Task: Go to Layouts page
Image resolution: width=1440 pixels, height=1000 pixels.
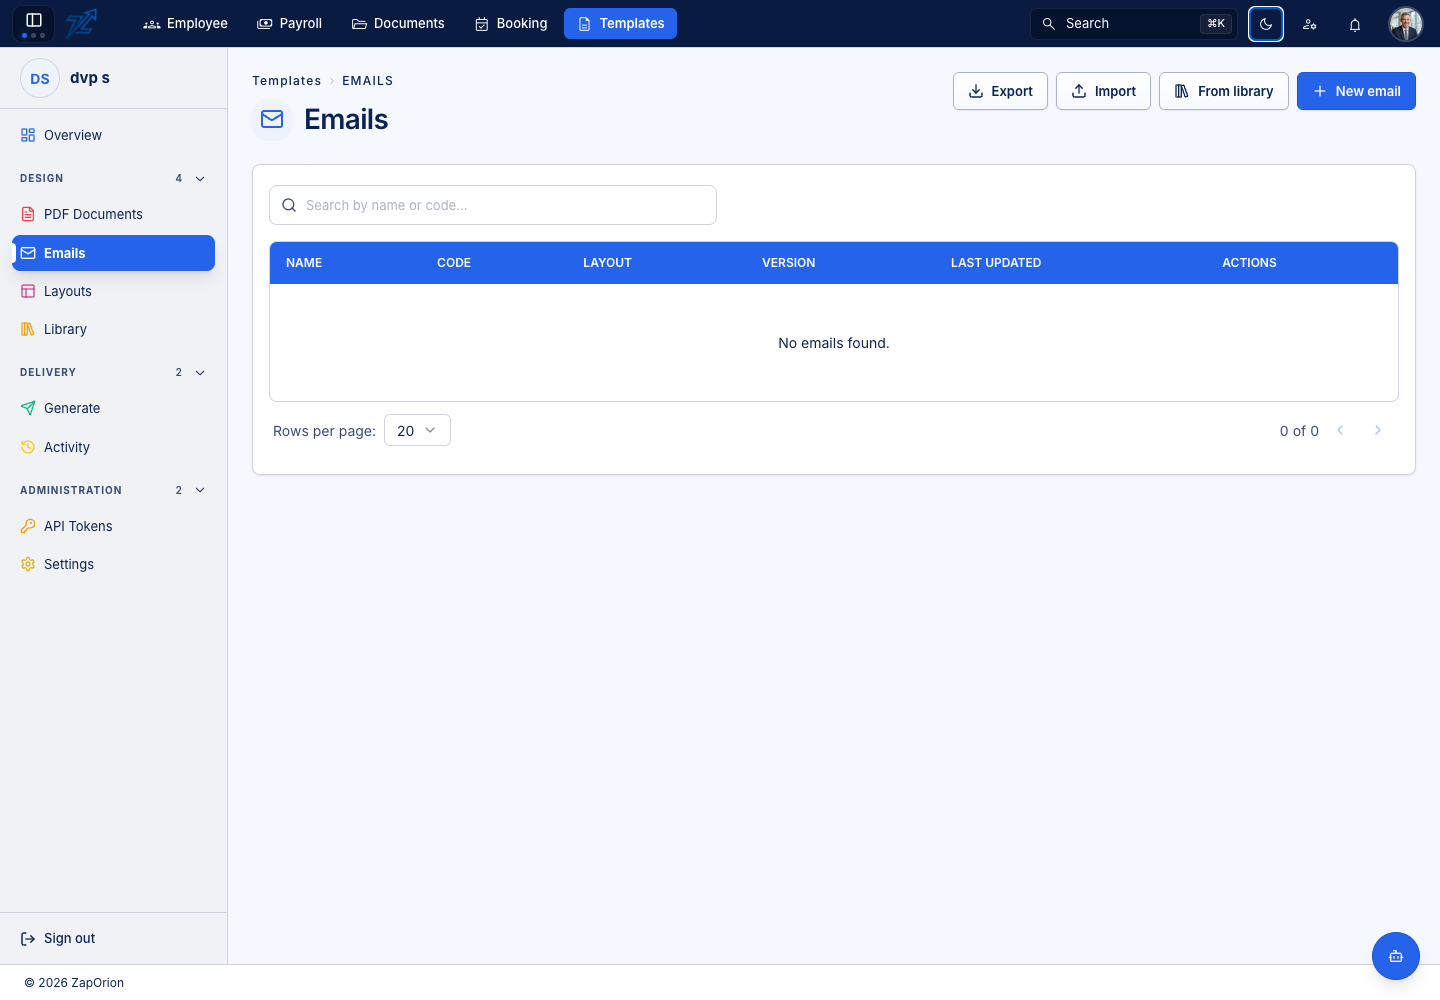Action: coord(113,291)
